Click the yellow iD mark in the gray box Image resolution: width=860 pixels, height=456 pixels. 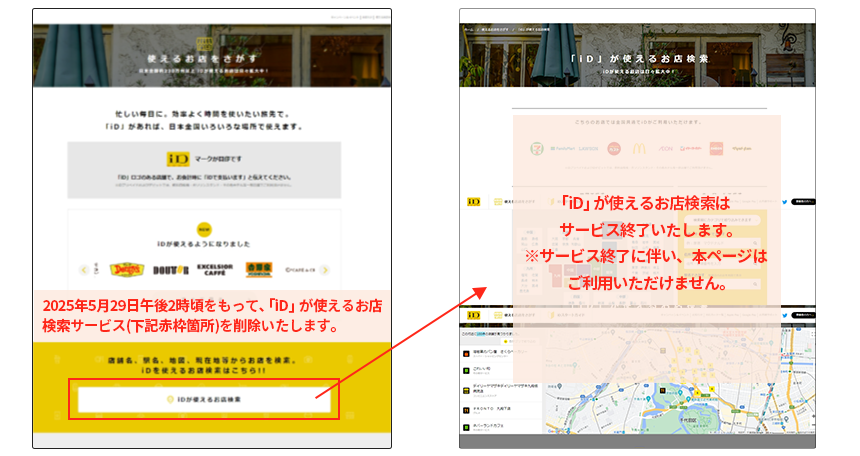[178, 159]
